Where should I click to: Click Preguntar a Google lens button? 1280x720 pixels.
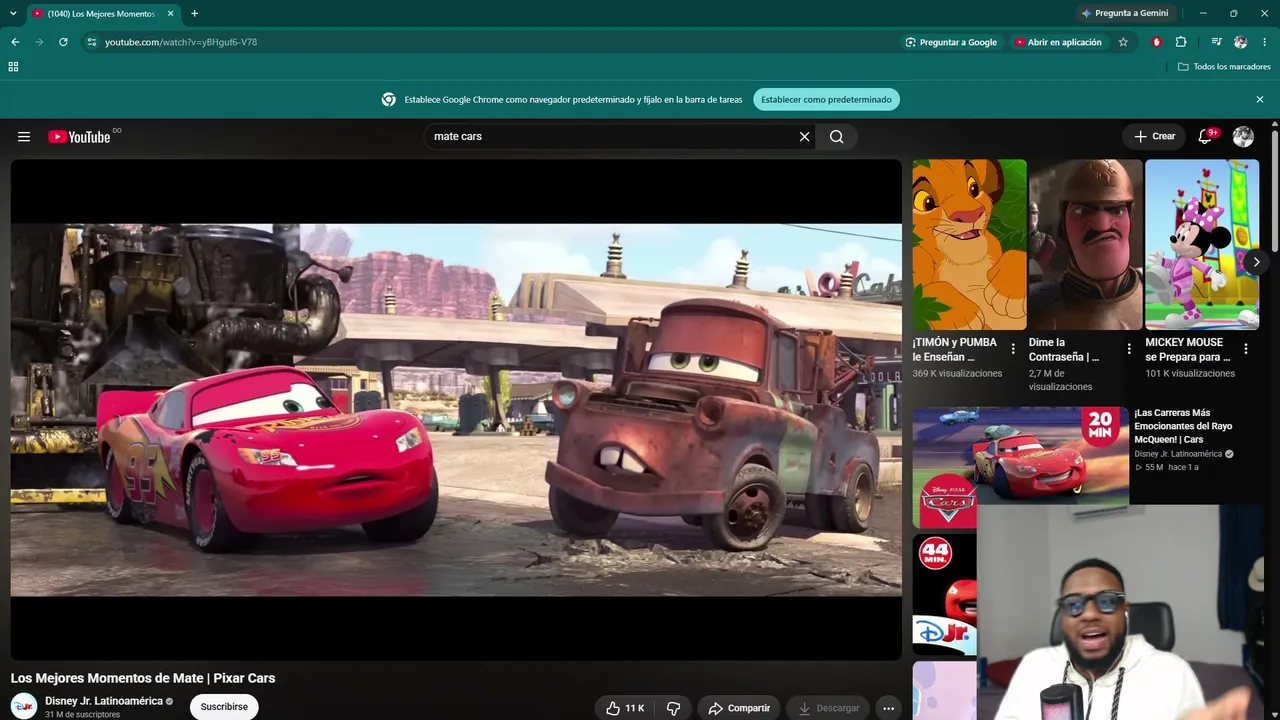951,42
